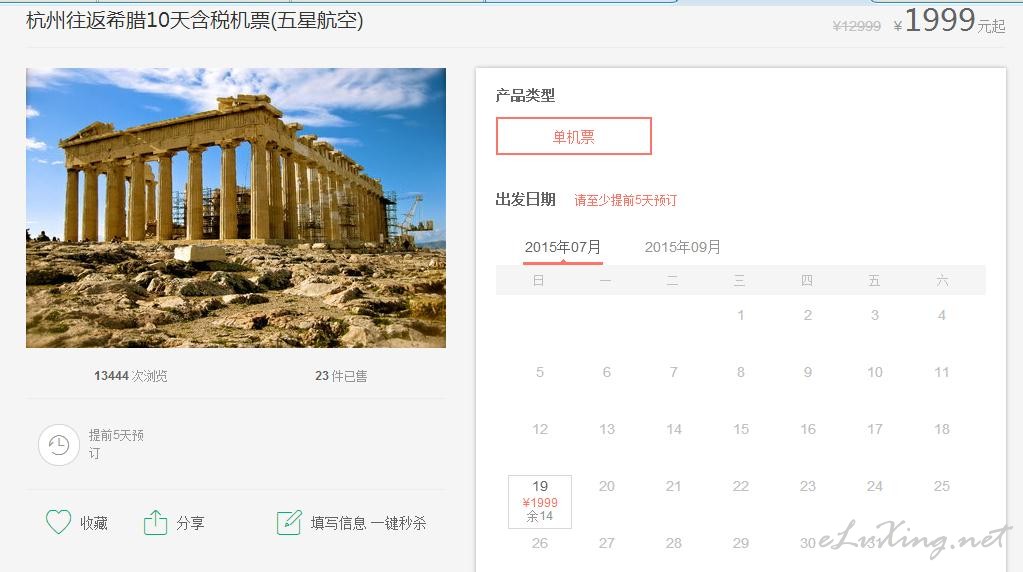Click the 出发日期 heading

(x=525, y=200)
